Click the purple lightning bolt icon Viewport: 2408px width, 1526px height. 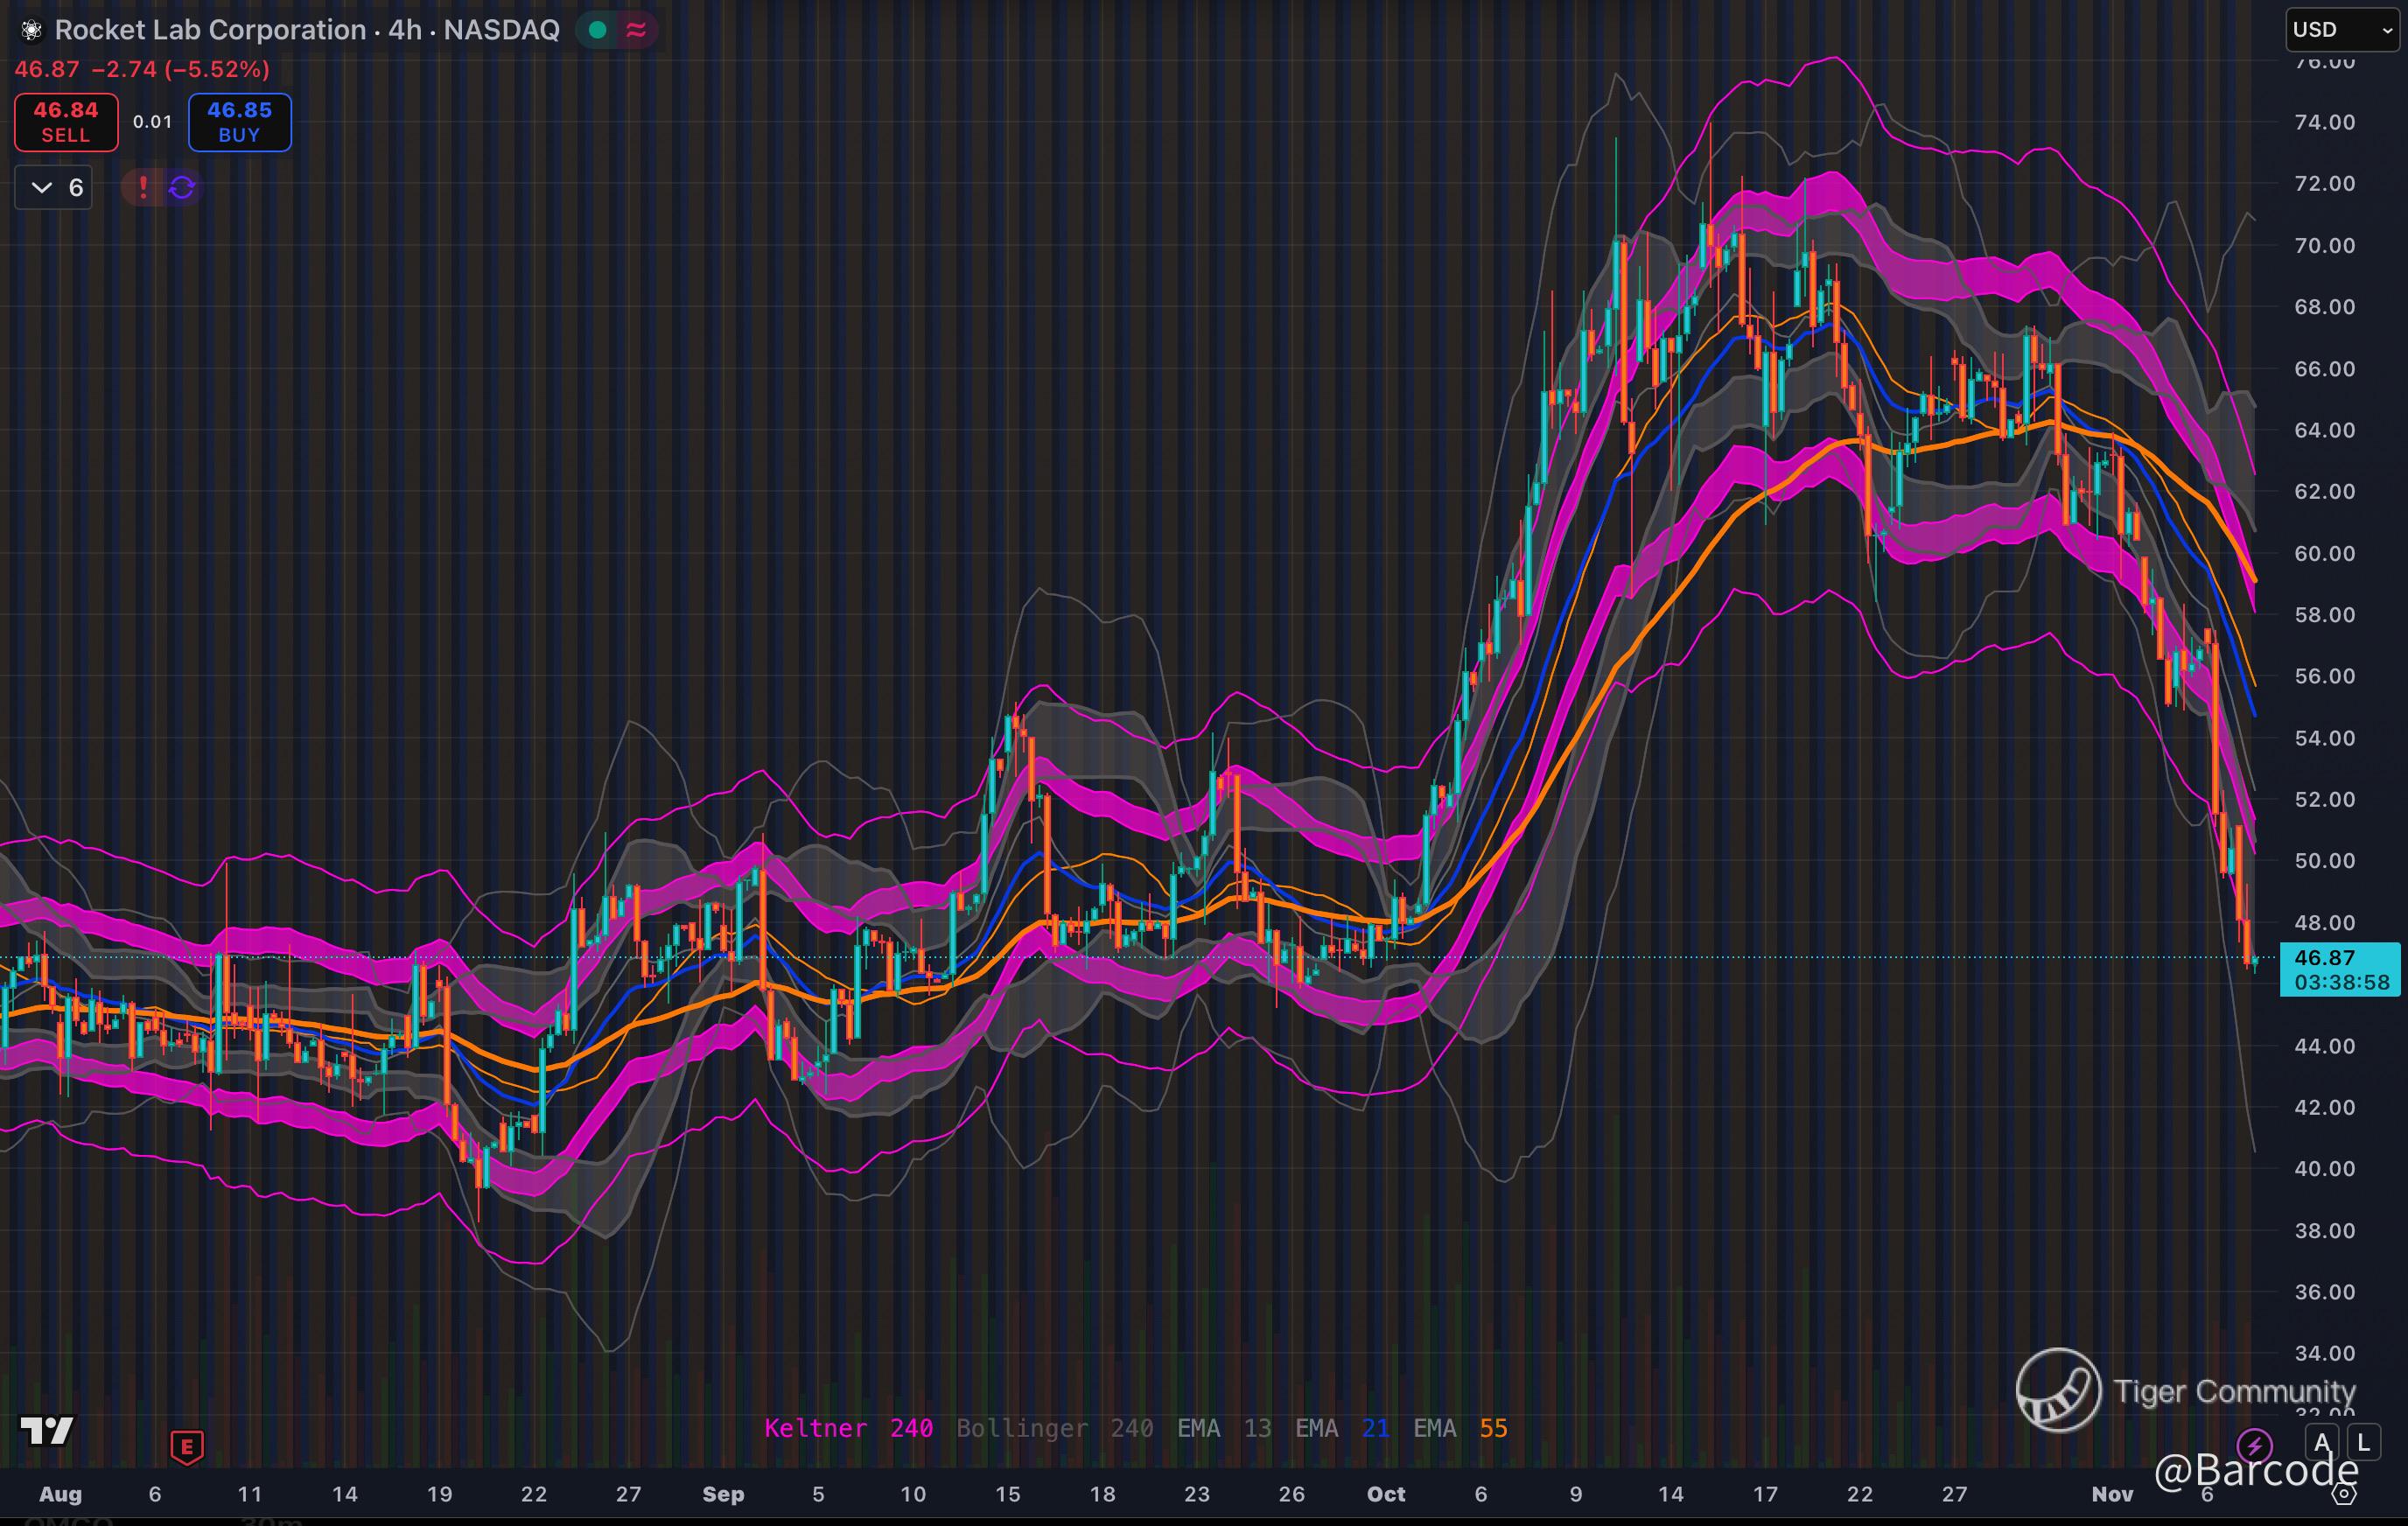click(2254, 1444)
